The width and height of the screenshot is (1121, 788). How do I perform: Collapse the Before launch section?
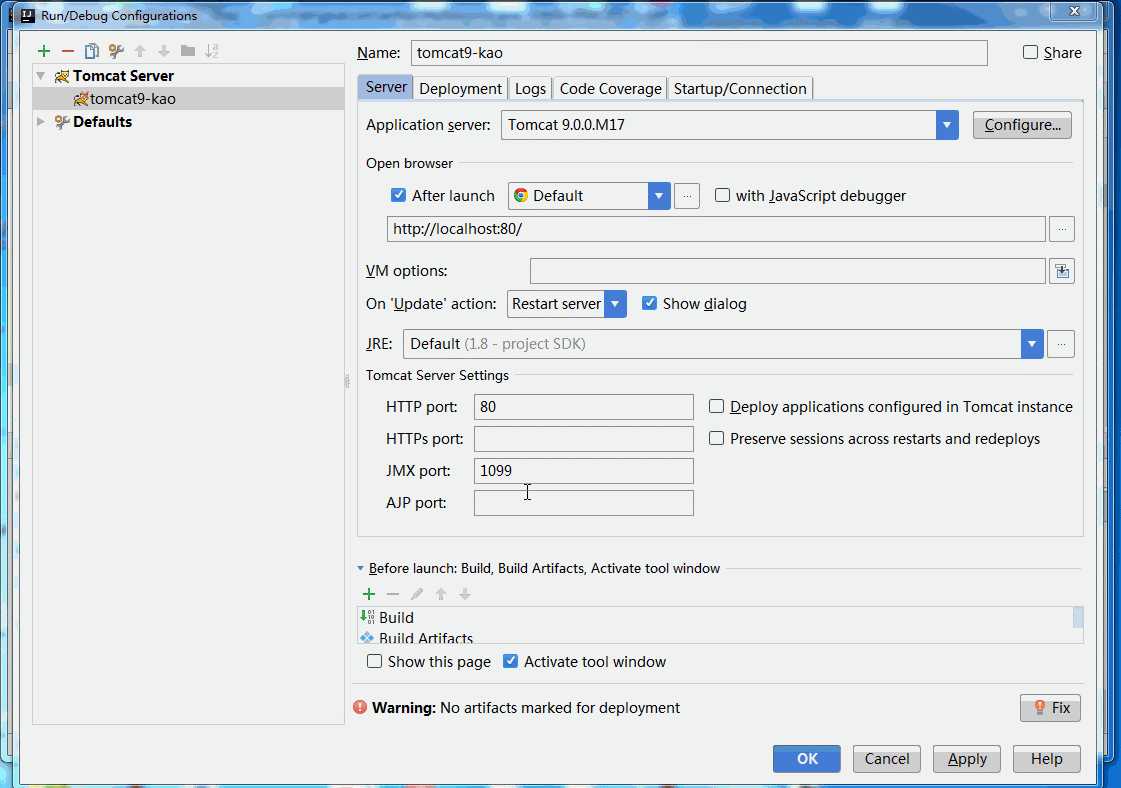(x=360, y=568)
